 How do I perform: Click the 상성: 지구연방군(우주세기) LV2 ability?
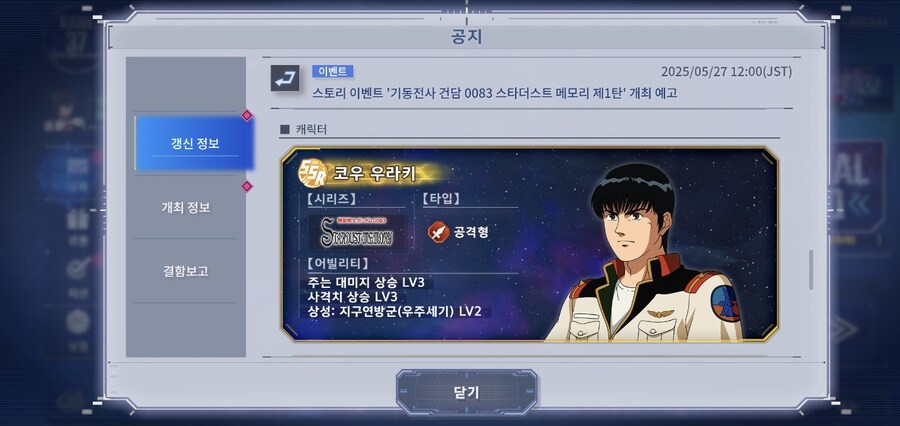(x=395, y=312)
